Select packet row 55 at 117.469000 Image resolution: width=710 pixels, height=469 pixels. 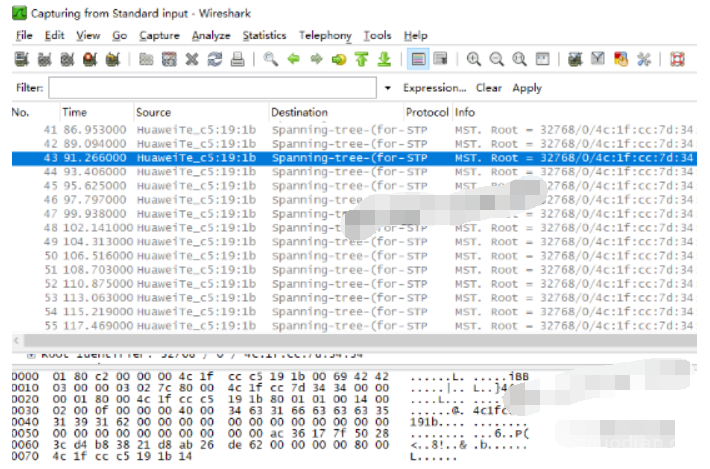(354, 326)
